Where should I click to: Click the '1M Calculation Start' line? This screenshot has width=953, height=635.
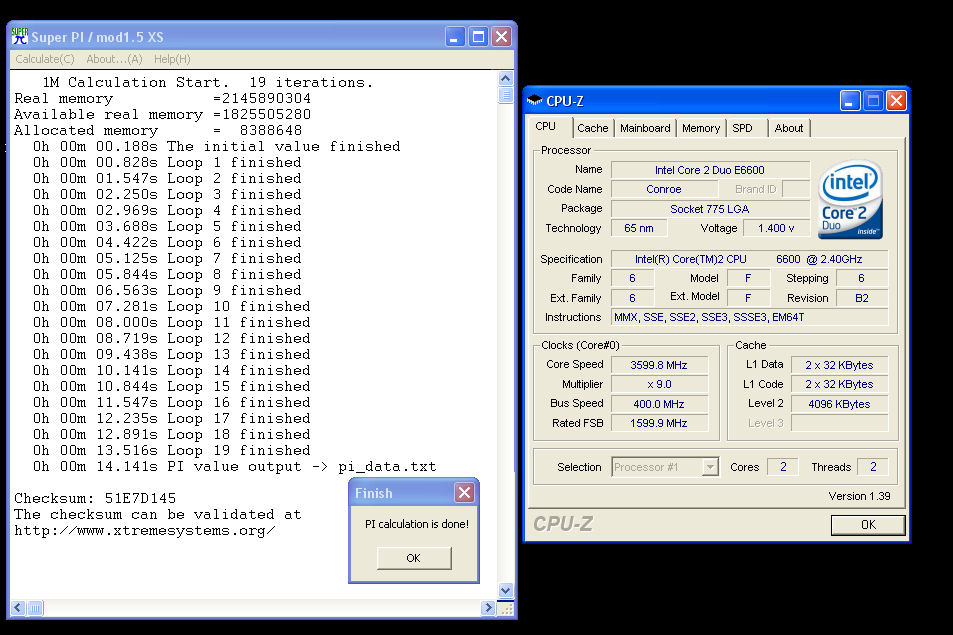pos(207,82)
